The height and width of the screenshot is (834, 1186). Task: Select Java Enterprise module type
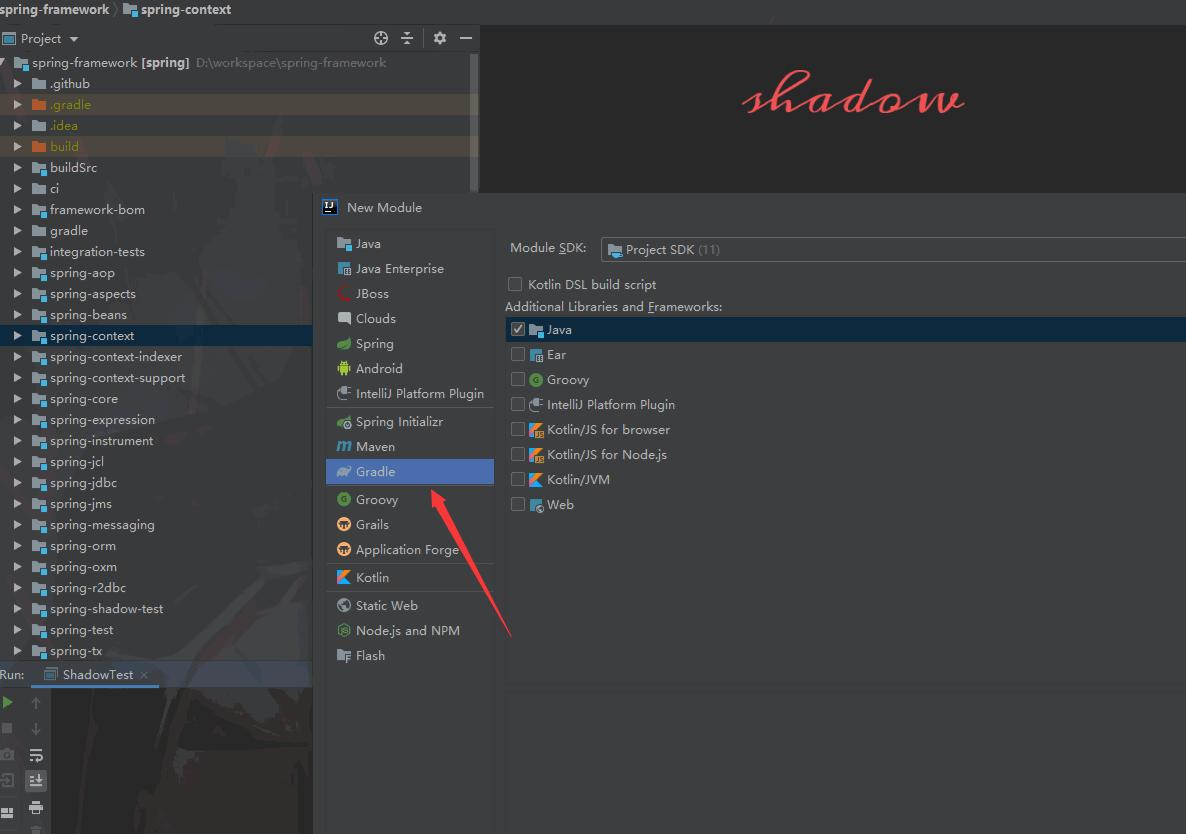tap(410, 268)
